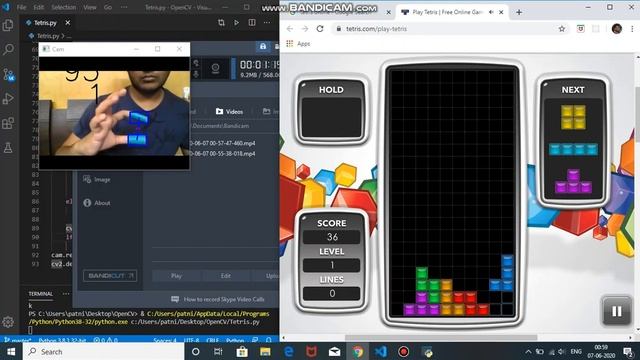Open the File menu in VS Code

22,7
